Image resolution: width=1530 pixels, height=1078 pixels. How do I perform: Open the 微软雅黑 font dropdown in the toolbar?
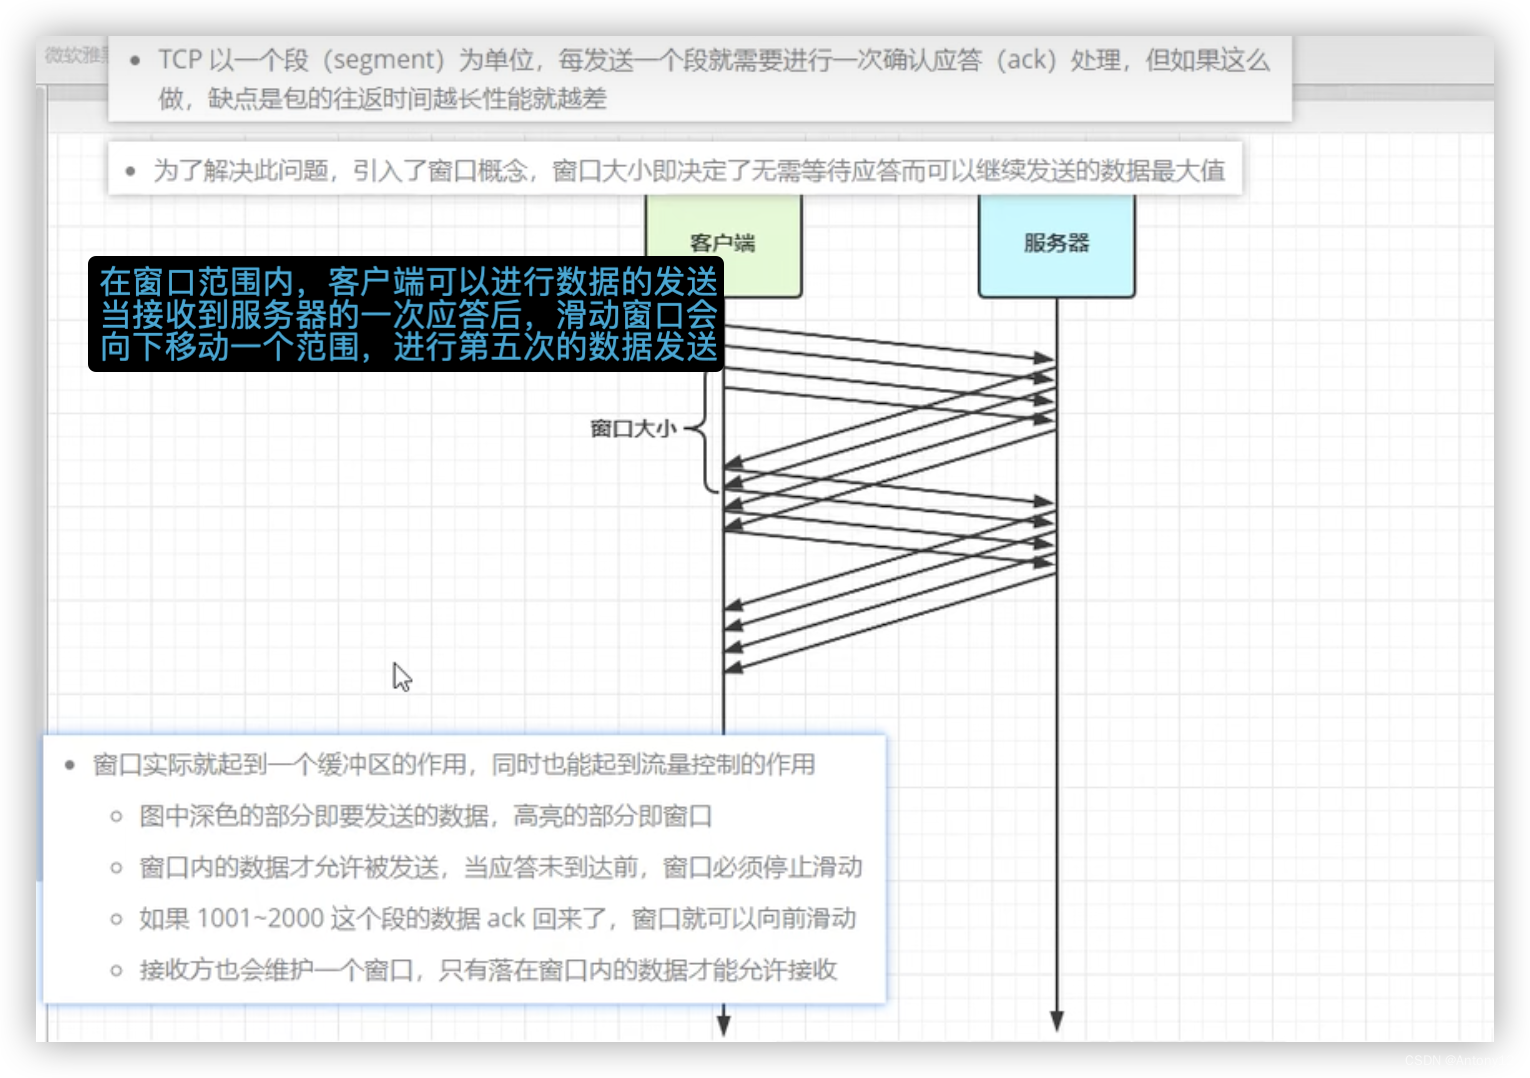74,56
